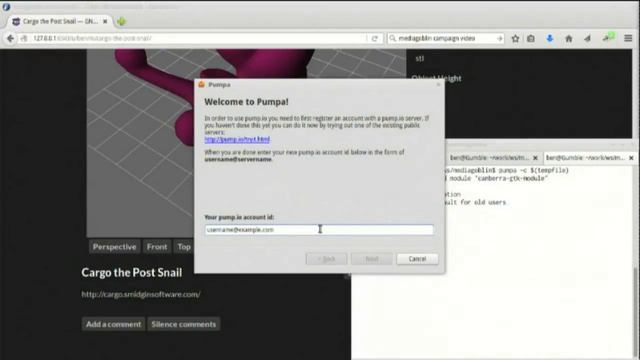640x360 pixels.
Task: Bookmark this page with the star icon
Action: tap(515, 38)
